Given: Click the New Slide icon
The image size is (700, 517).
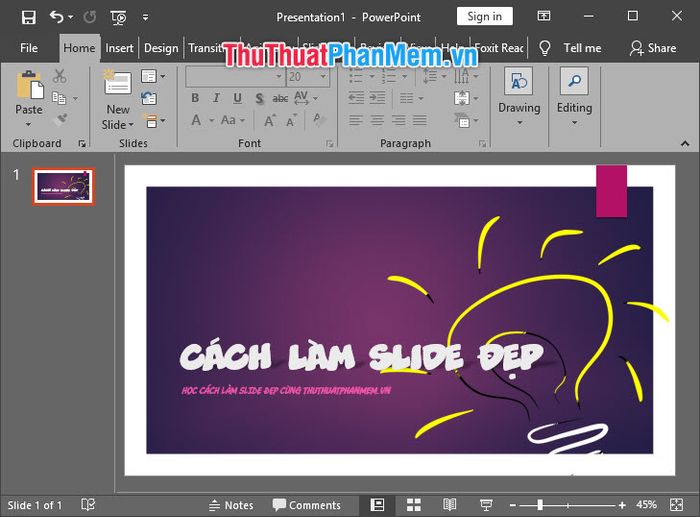Looking at the screenshot, I should (118, 82).
